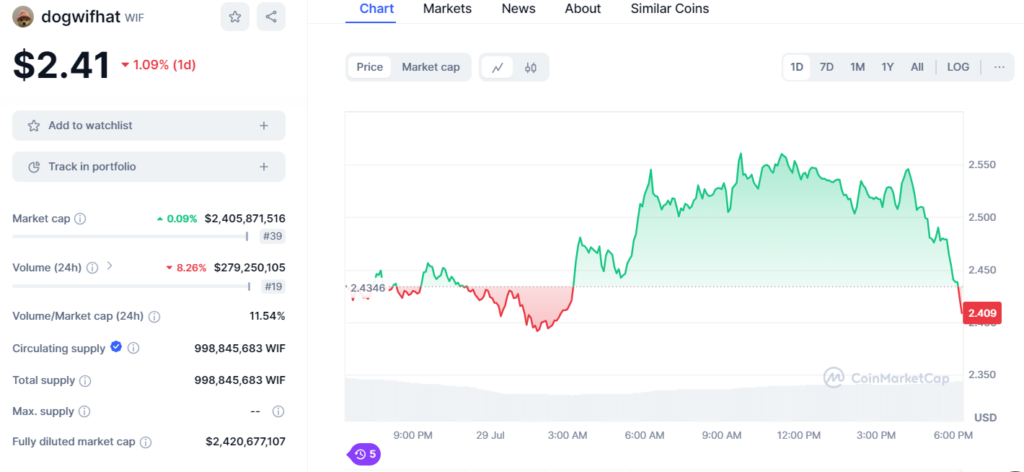This screenshot has width=1024, height=472.
Task: Click the 0.09% market cap change
Action: pos(177,219)
